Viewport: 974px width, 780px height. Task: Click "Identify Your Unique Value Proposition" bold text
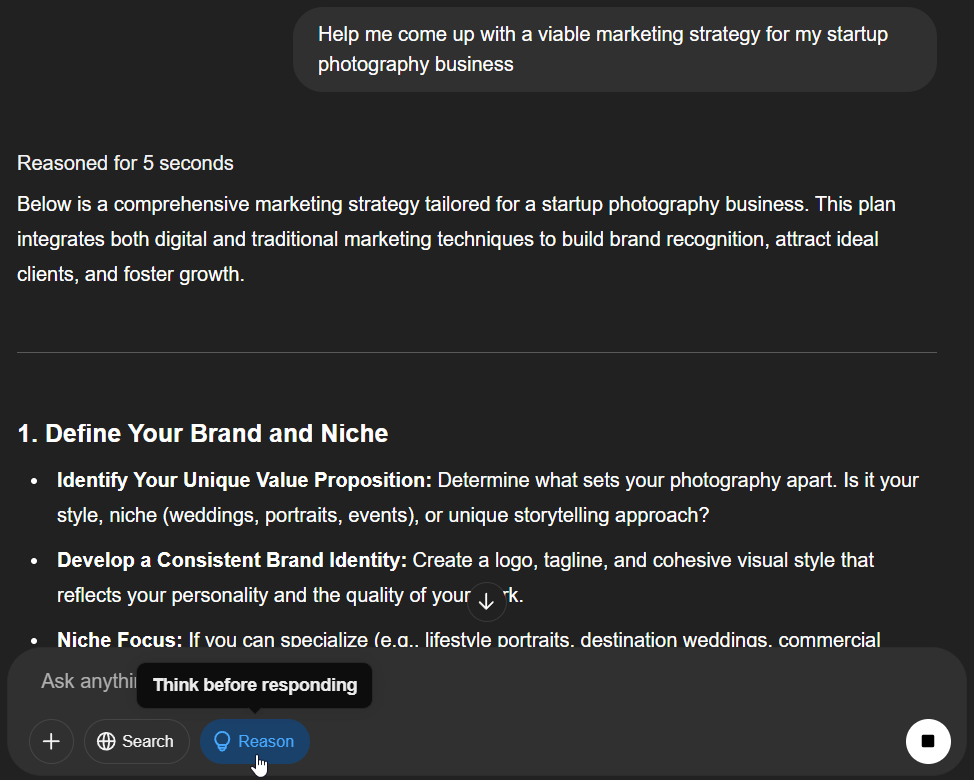click(244, 480)
